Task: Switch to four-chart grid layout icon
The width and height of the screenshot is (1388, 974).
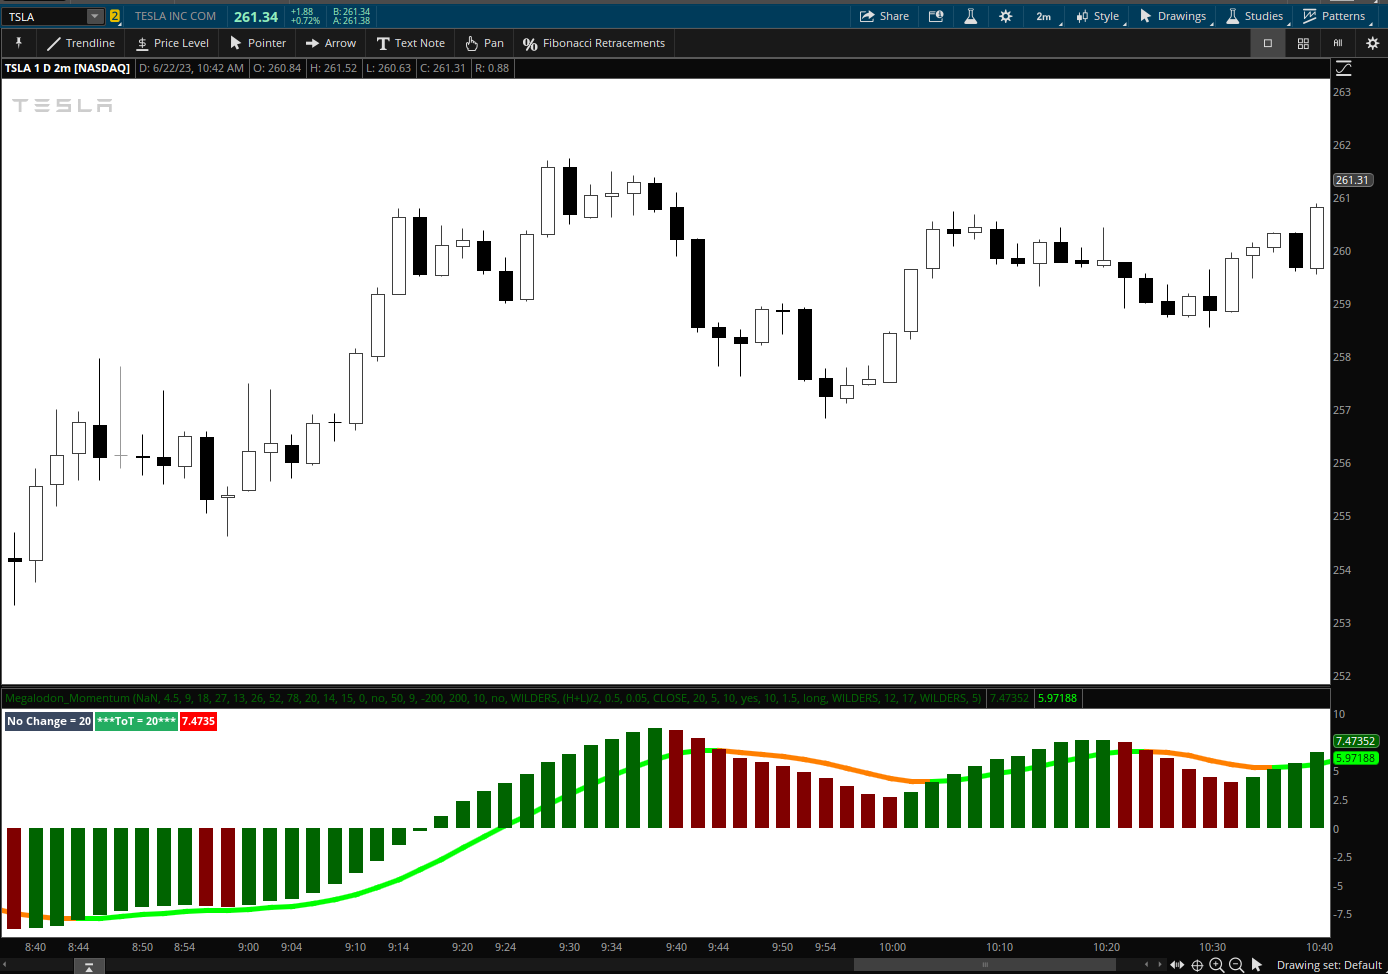Action: click(x=1303, y=43)
